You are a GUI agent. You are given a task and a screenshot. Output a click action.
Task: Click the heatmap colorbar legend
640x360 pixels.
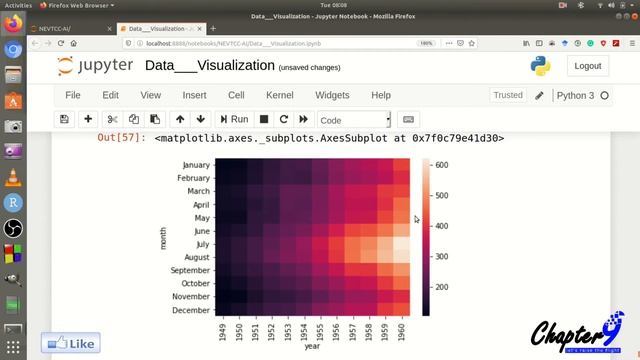click(426, 237)
